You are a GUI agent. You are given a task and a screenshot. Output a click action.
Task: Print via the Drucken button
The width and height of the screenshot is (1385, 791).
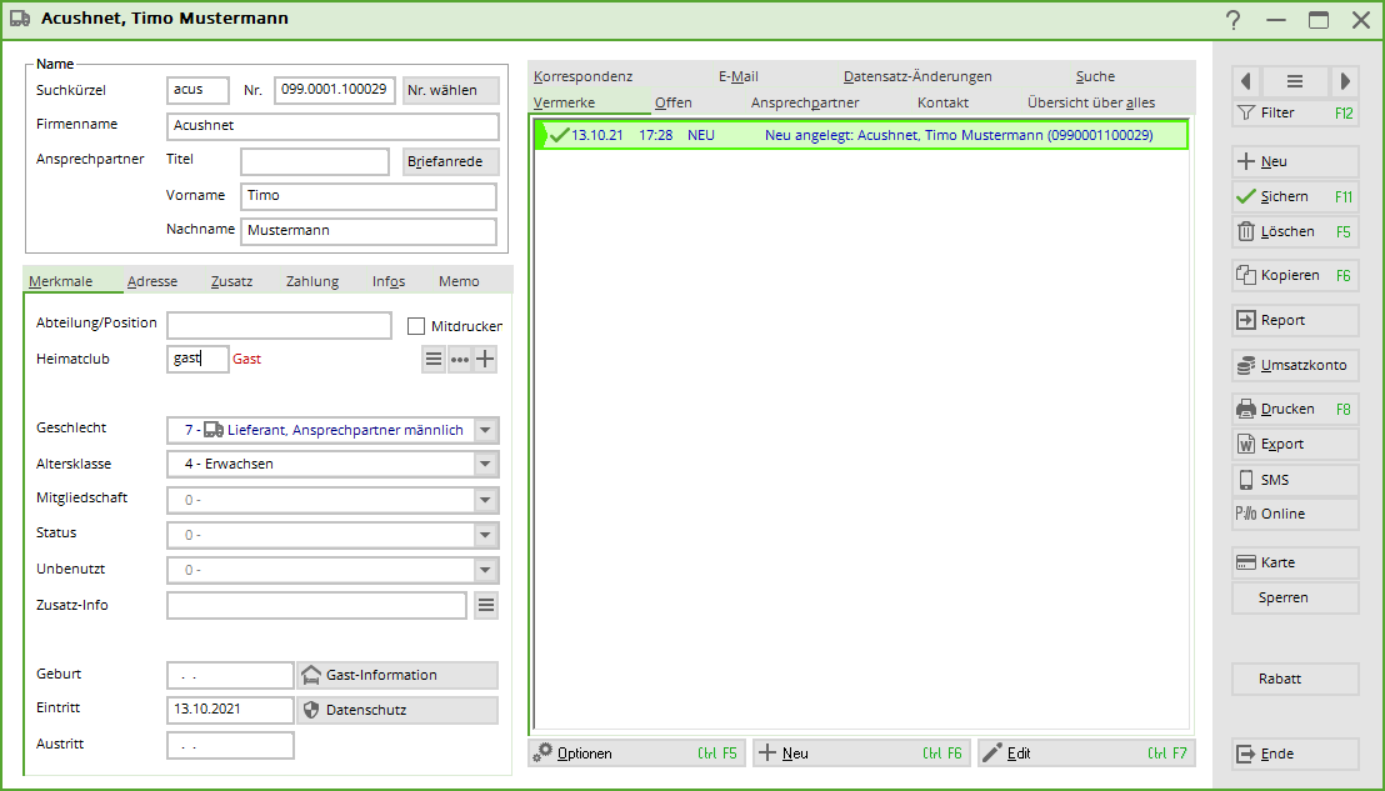[1294, 409]
